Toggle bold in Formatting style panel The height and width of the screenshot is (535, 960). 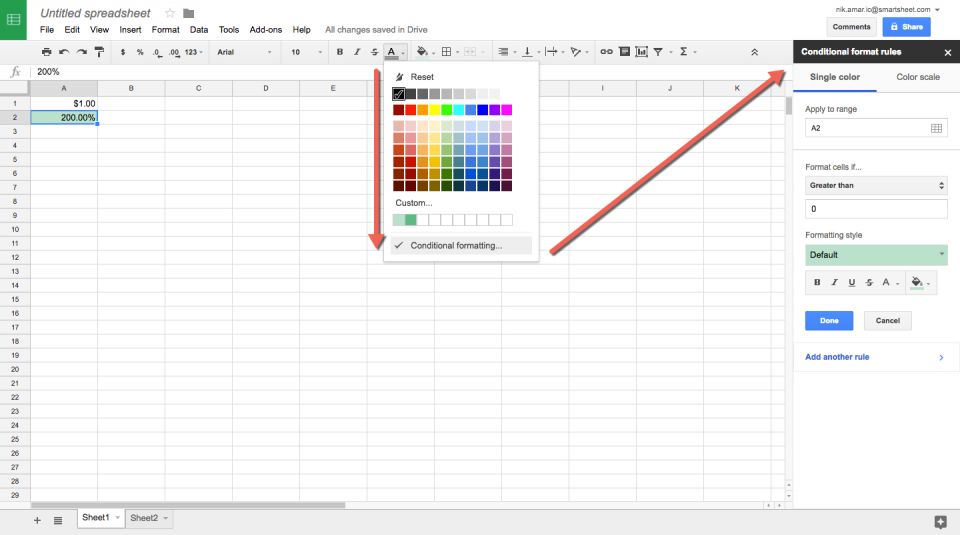click(x=817, y=283)
